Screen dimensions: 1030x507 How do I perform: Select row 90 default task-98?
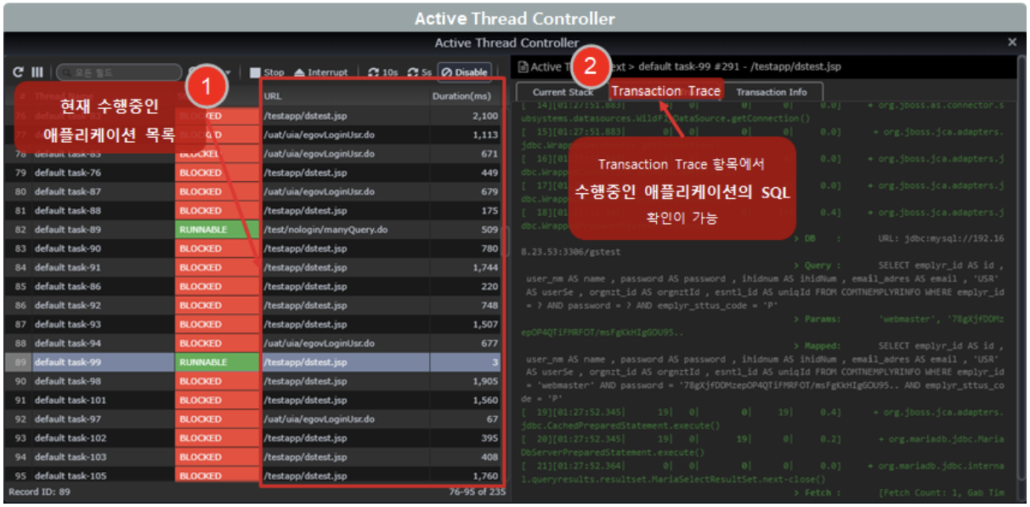coord(253,381)
